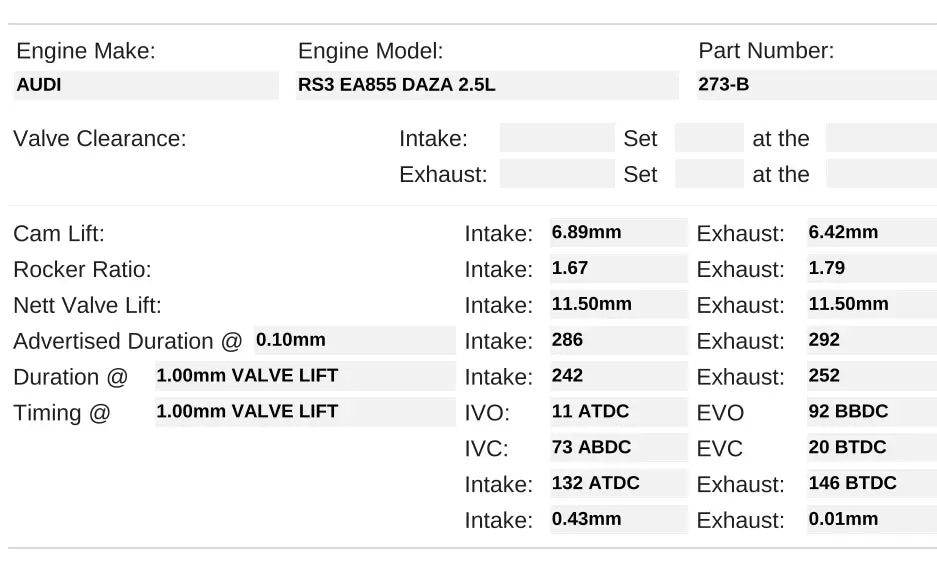Select the EVC field 20 BTDC
This screenshot has height=587, width=937.
(871, 448)
